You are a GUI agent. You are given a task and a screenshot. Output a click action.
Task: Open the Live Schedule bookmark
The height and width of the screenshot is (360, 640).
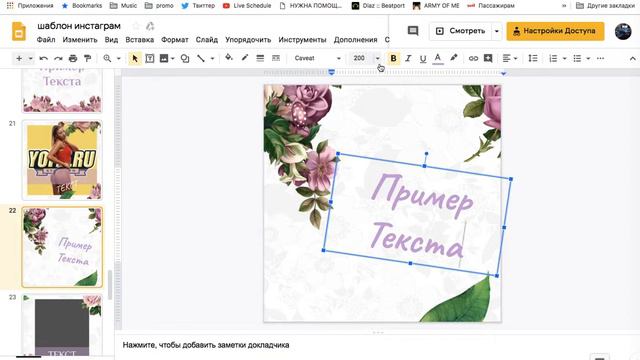(247, 6)
